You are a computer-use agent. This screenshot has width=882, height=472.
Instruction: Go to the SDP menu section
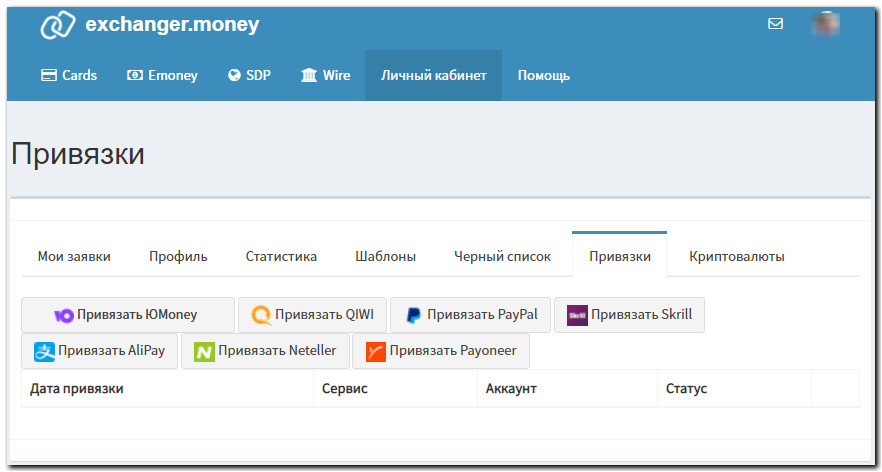click(249, 75)
